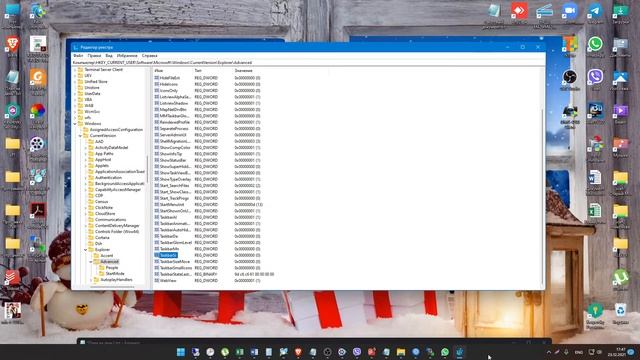Viewport: 640px width, 360px height.
Task: Select the Start_SearchFiles value
Action: click(174, 185)
